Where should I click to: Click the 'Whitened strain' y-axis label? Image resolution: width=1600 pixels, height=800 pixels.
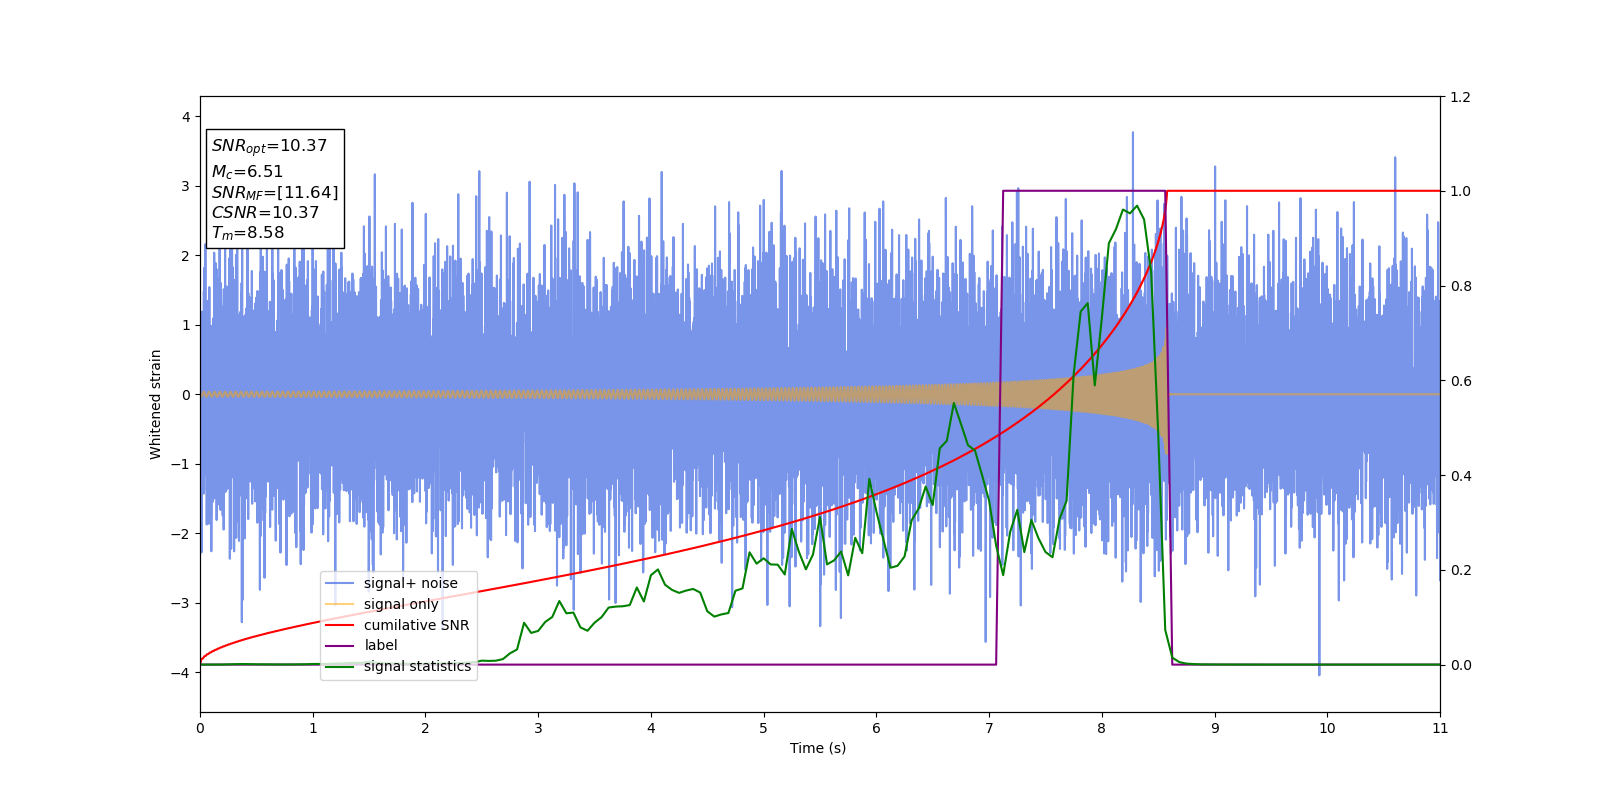pos(156,404)
